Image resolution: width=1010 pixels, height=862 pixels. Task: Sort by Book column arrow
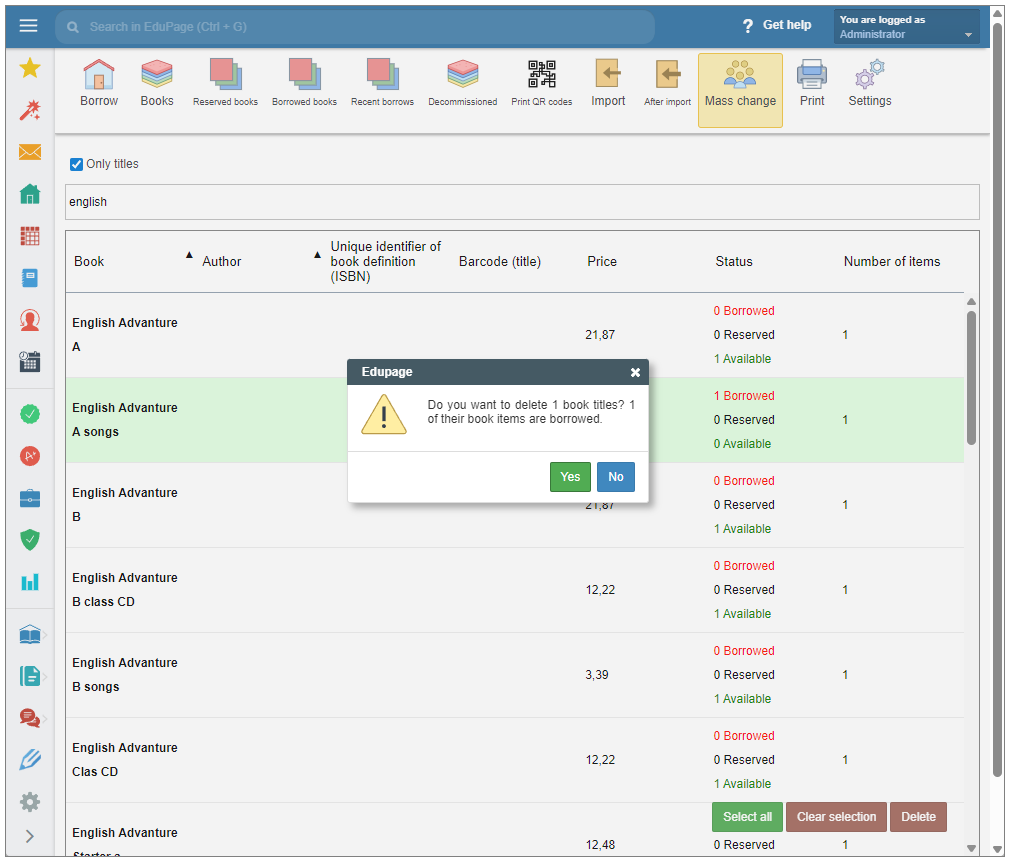(x=189, y=256)
